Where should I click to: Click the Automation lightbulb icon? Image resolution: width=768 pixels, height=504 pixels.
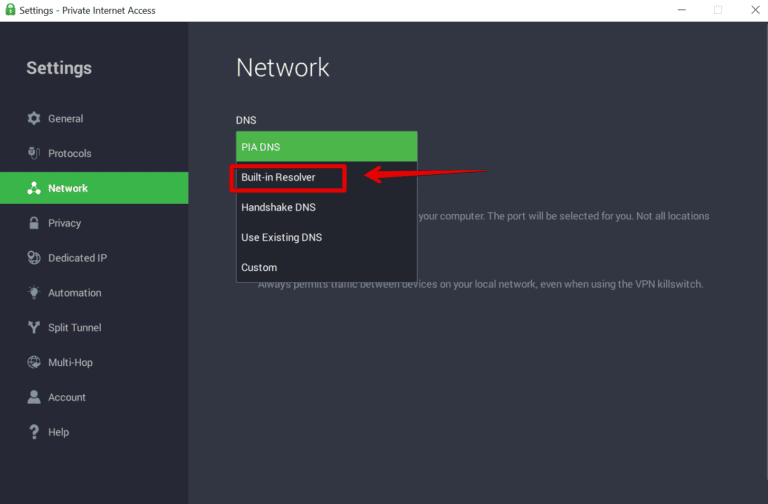point(33,293)
